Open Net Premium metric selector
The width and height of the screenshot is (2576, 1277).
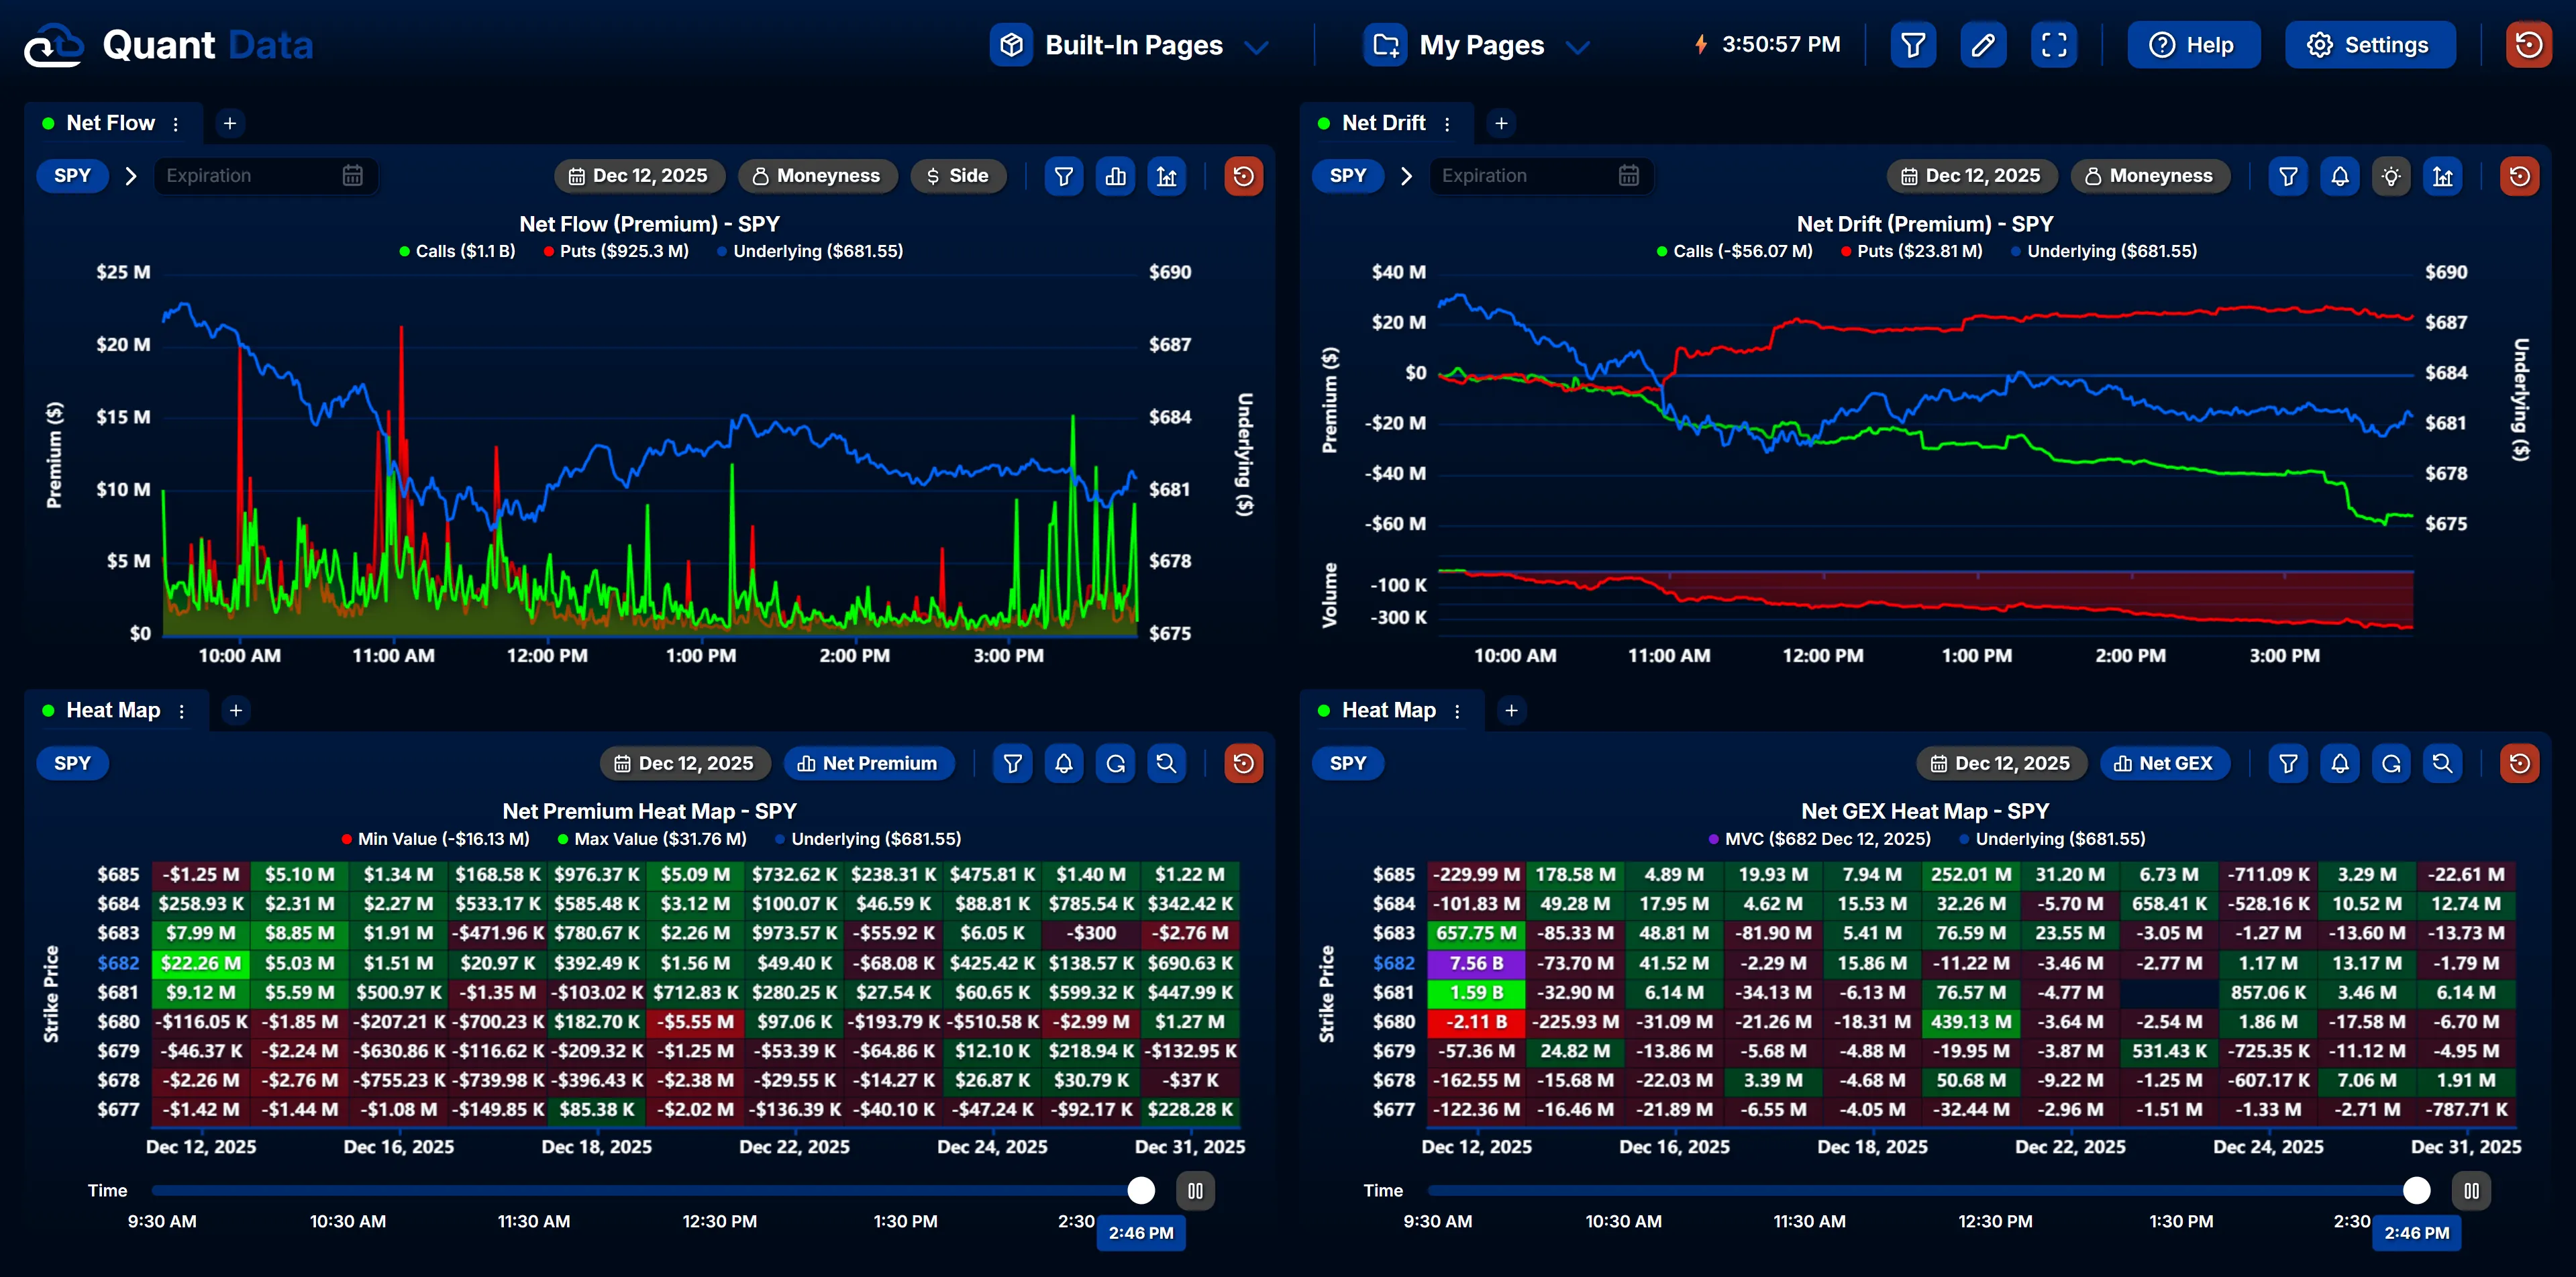pos(868,764)
